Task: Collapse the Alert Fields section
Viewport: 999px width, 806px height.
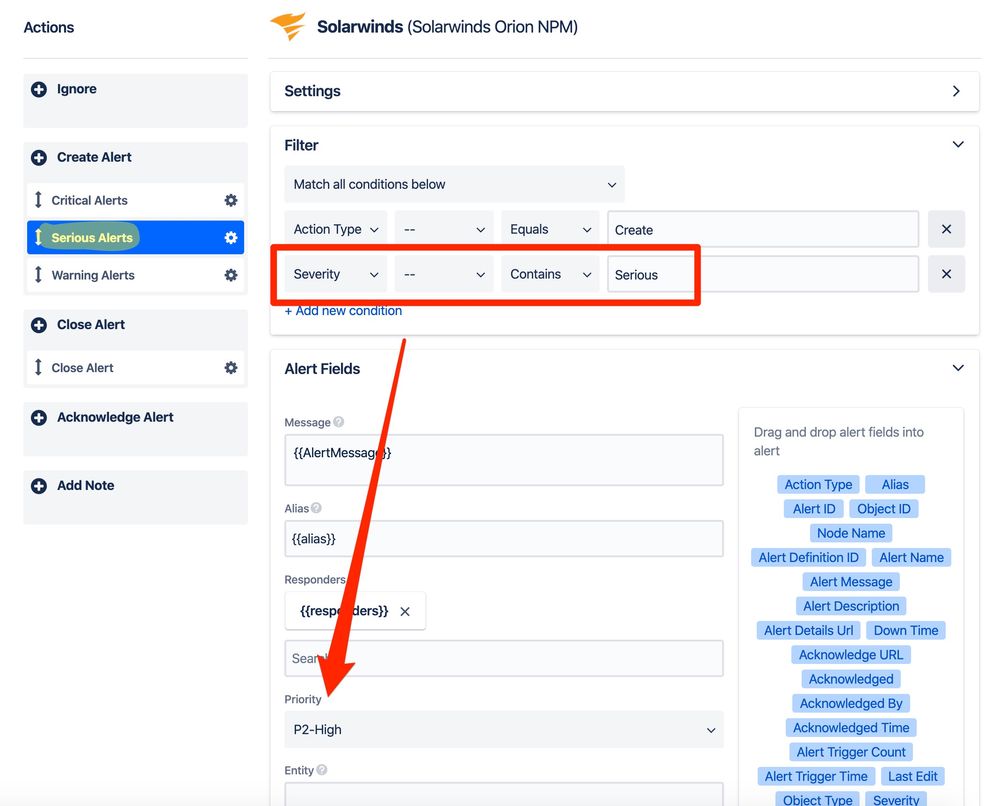Action: pos(958,368)
